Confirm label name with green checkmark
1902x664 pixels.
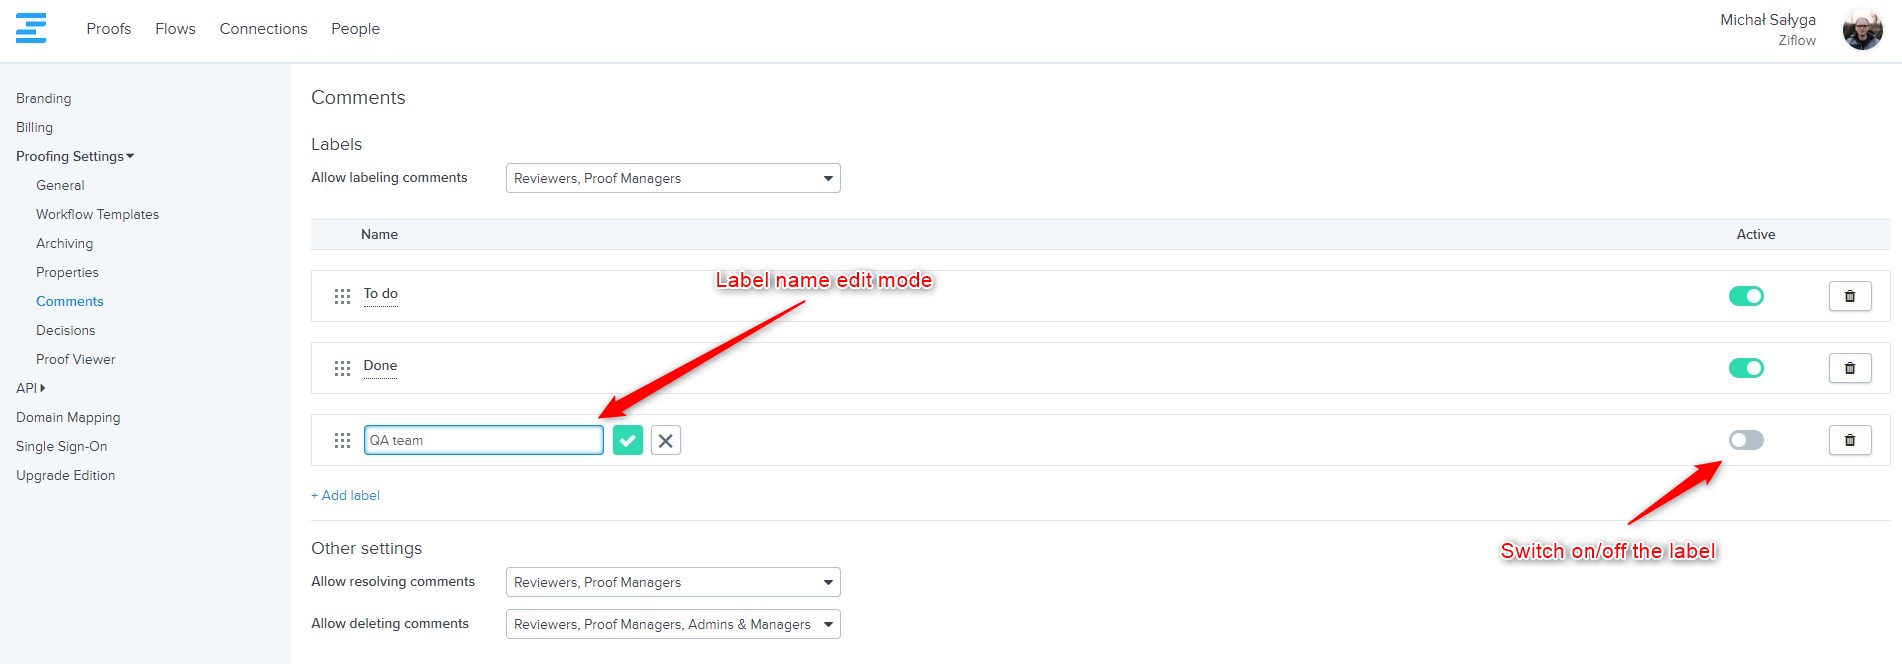(x=628, y=440)
